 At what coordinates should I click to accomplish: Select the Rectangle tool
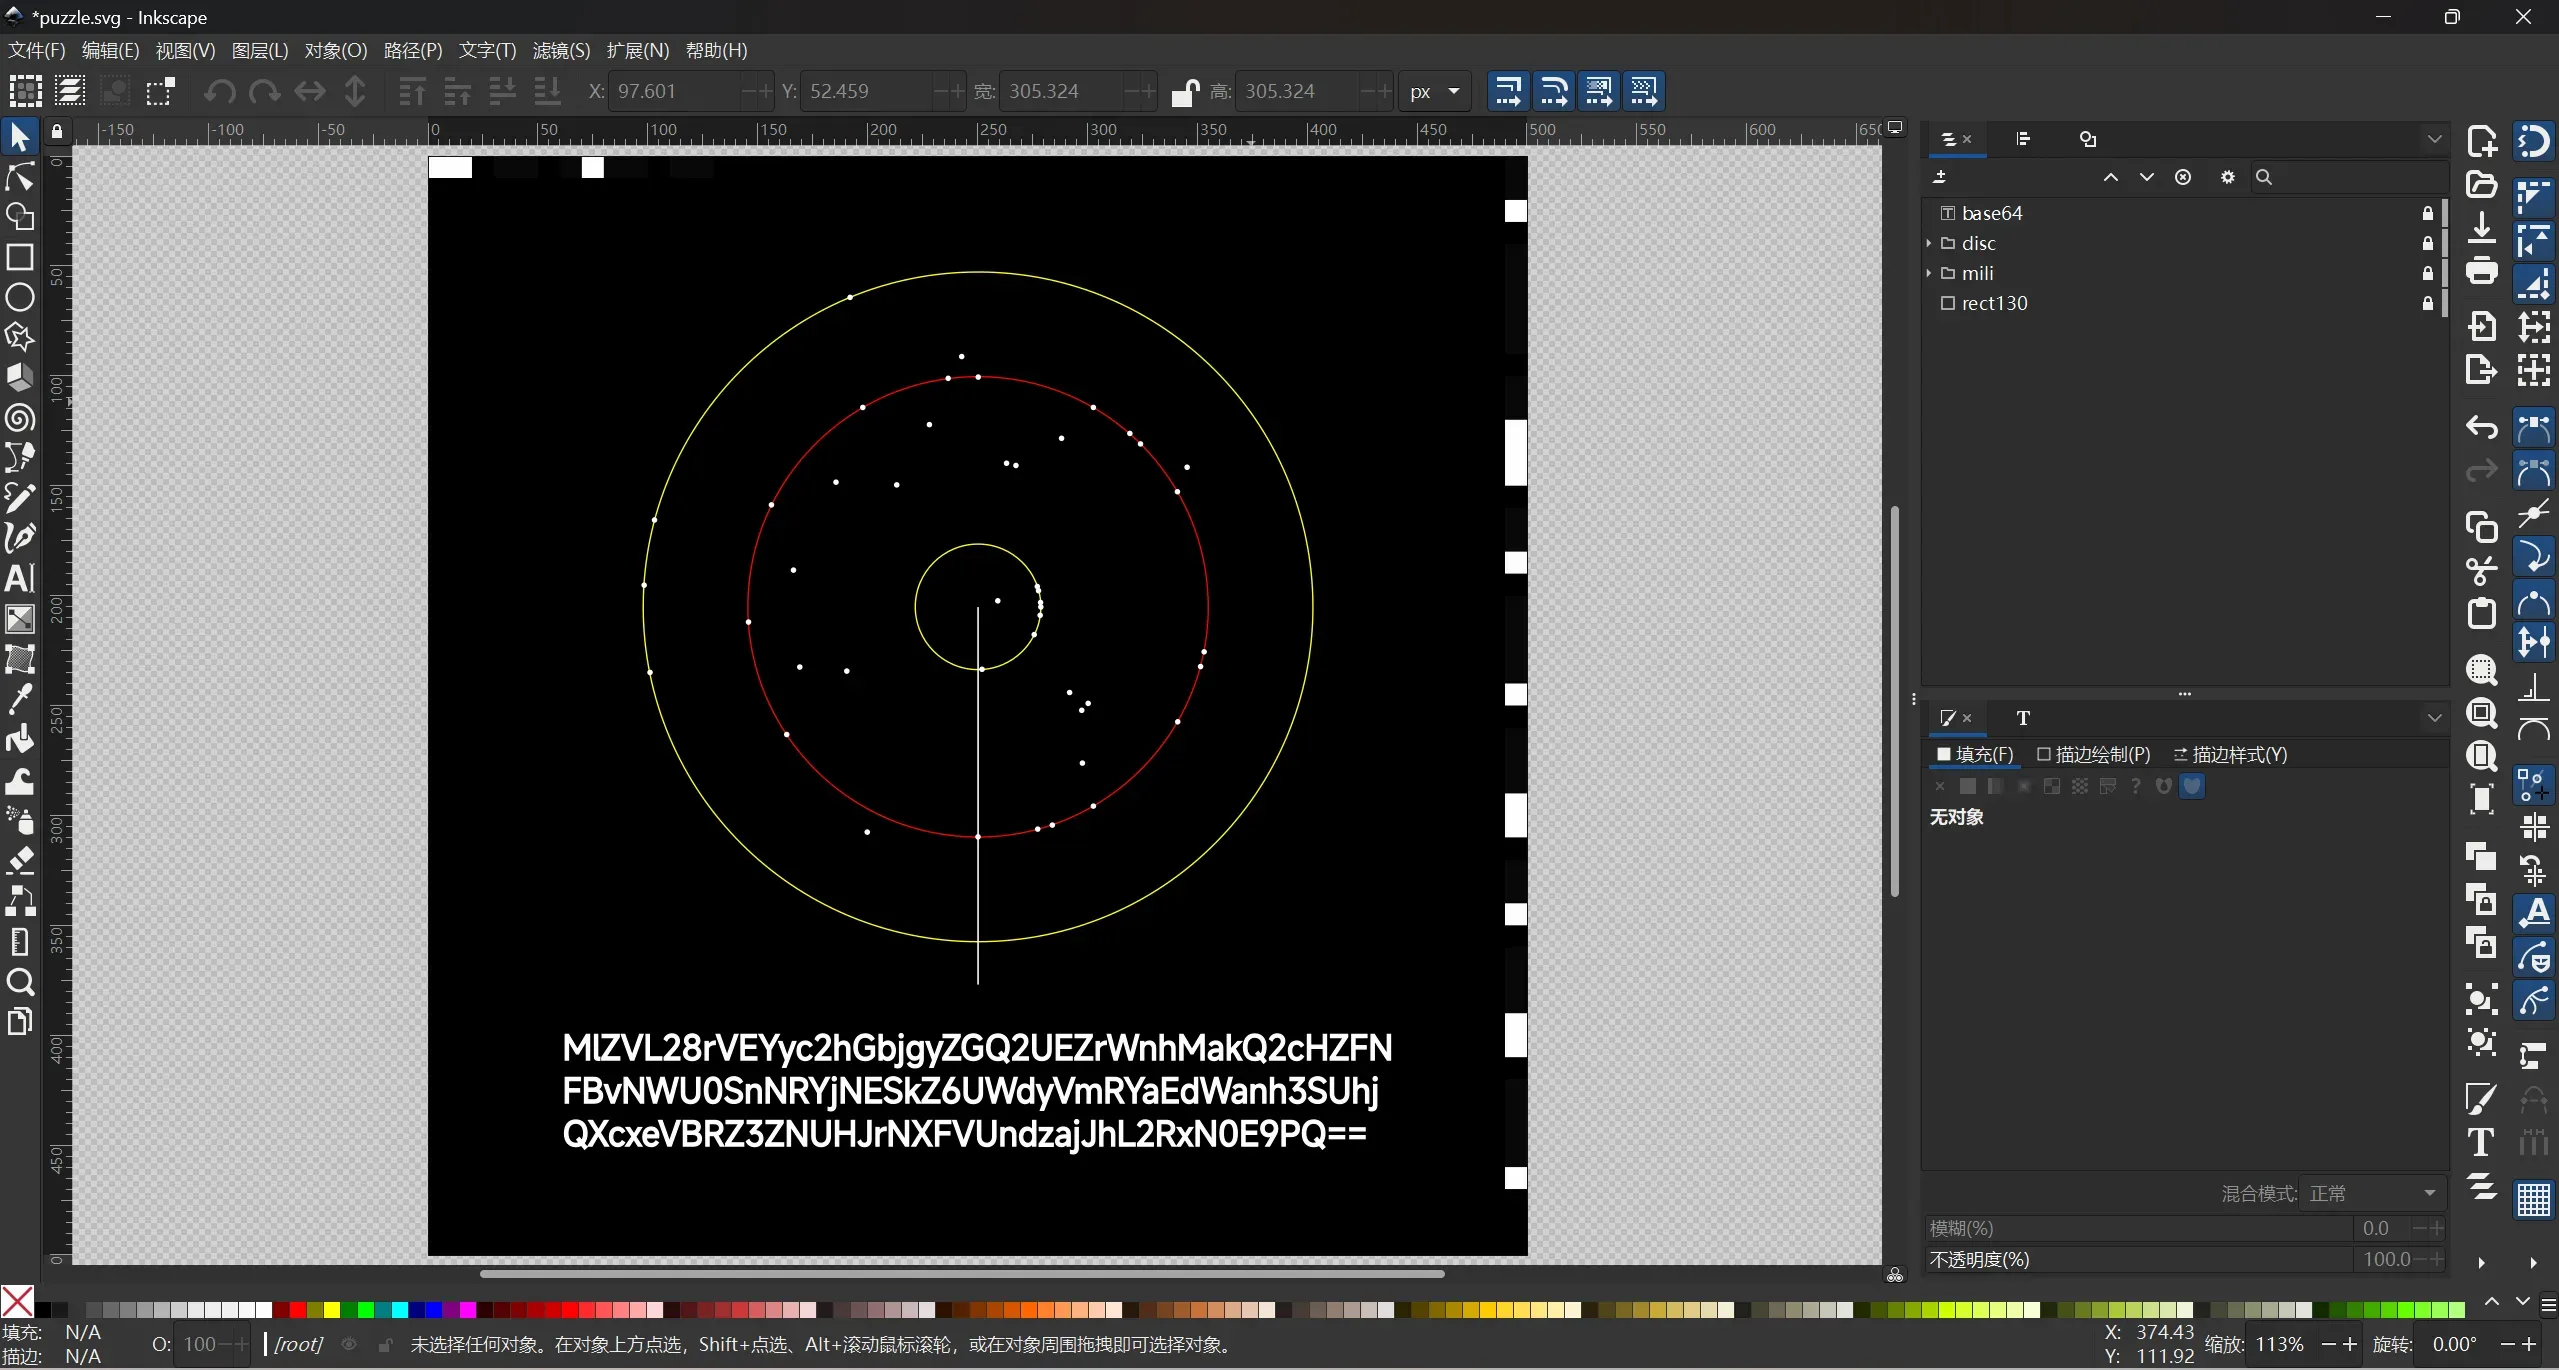pyautogui.click(x=20, y=257)
